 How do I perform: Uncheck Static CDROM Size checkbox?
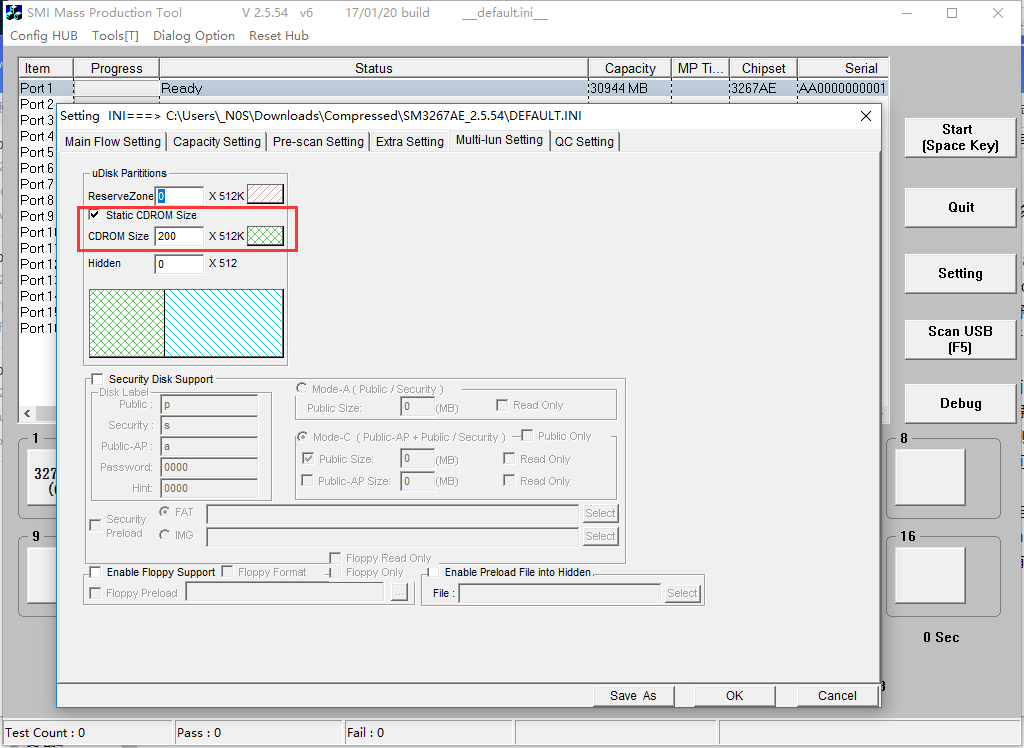pos(94,215)
